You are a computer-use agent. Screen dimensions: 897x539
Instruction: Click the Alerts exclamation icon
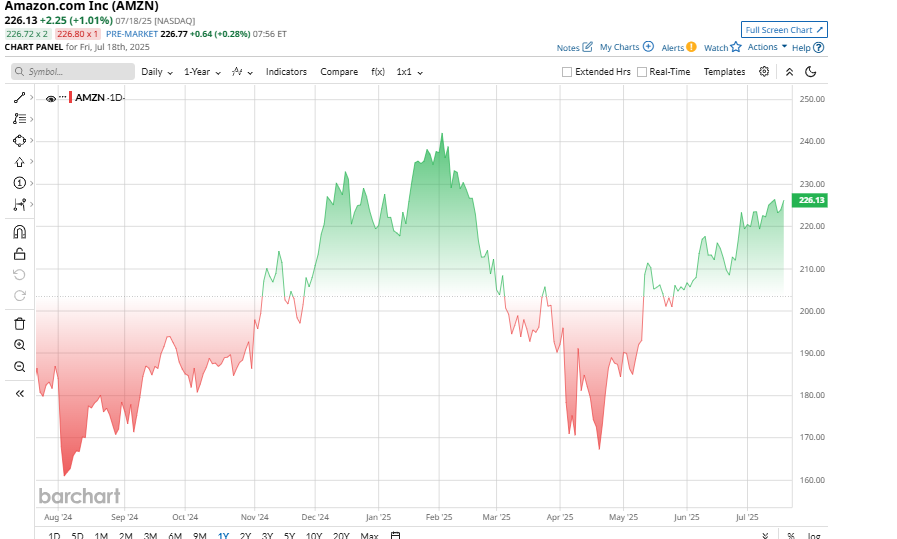click(x=692, y=47)
